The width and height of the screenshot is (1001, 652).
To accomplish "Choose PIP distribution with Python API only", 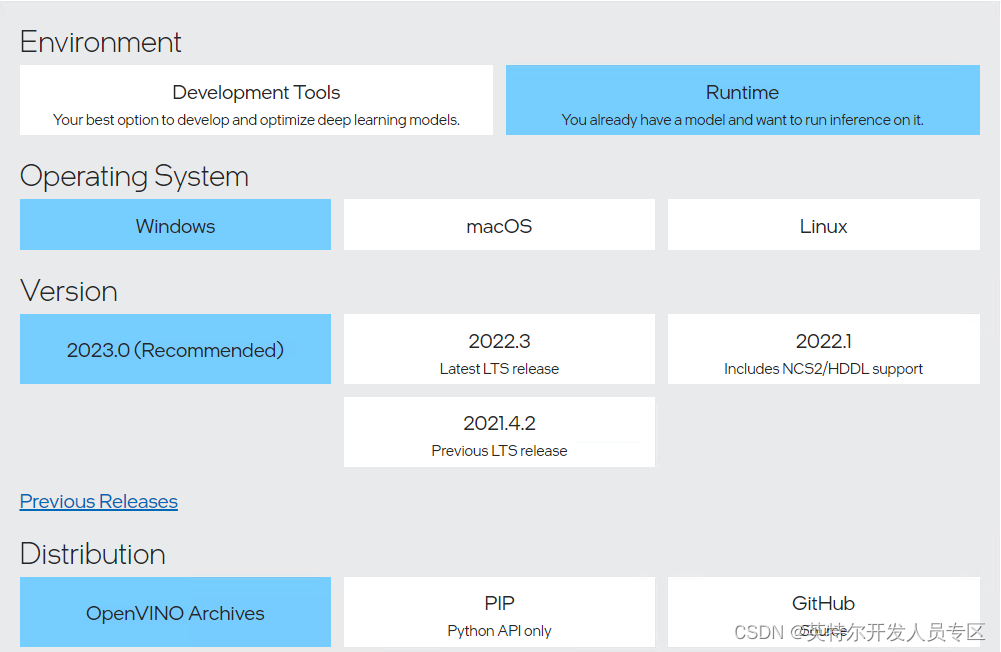I will click(499, 612).
